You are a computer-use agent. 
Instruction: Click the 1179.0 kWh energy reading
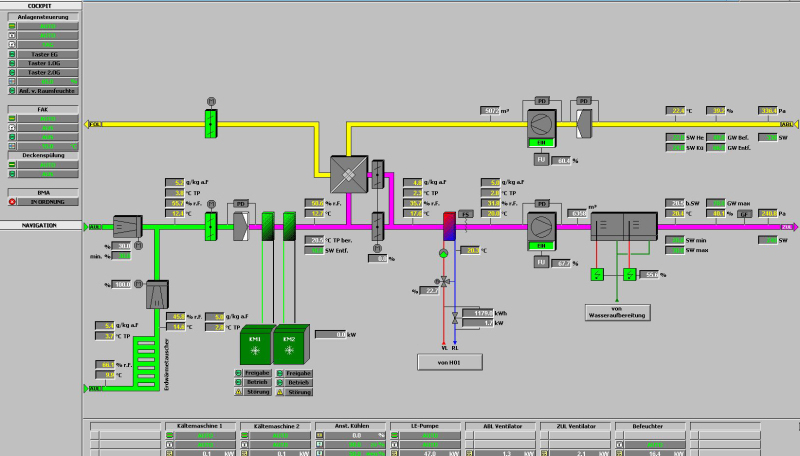click(478, 313)
